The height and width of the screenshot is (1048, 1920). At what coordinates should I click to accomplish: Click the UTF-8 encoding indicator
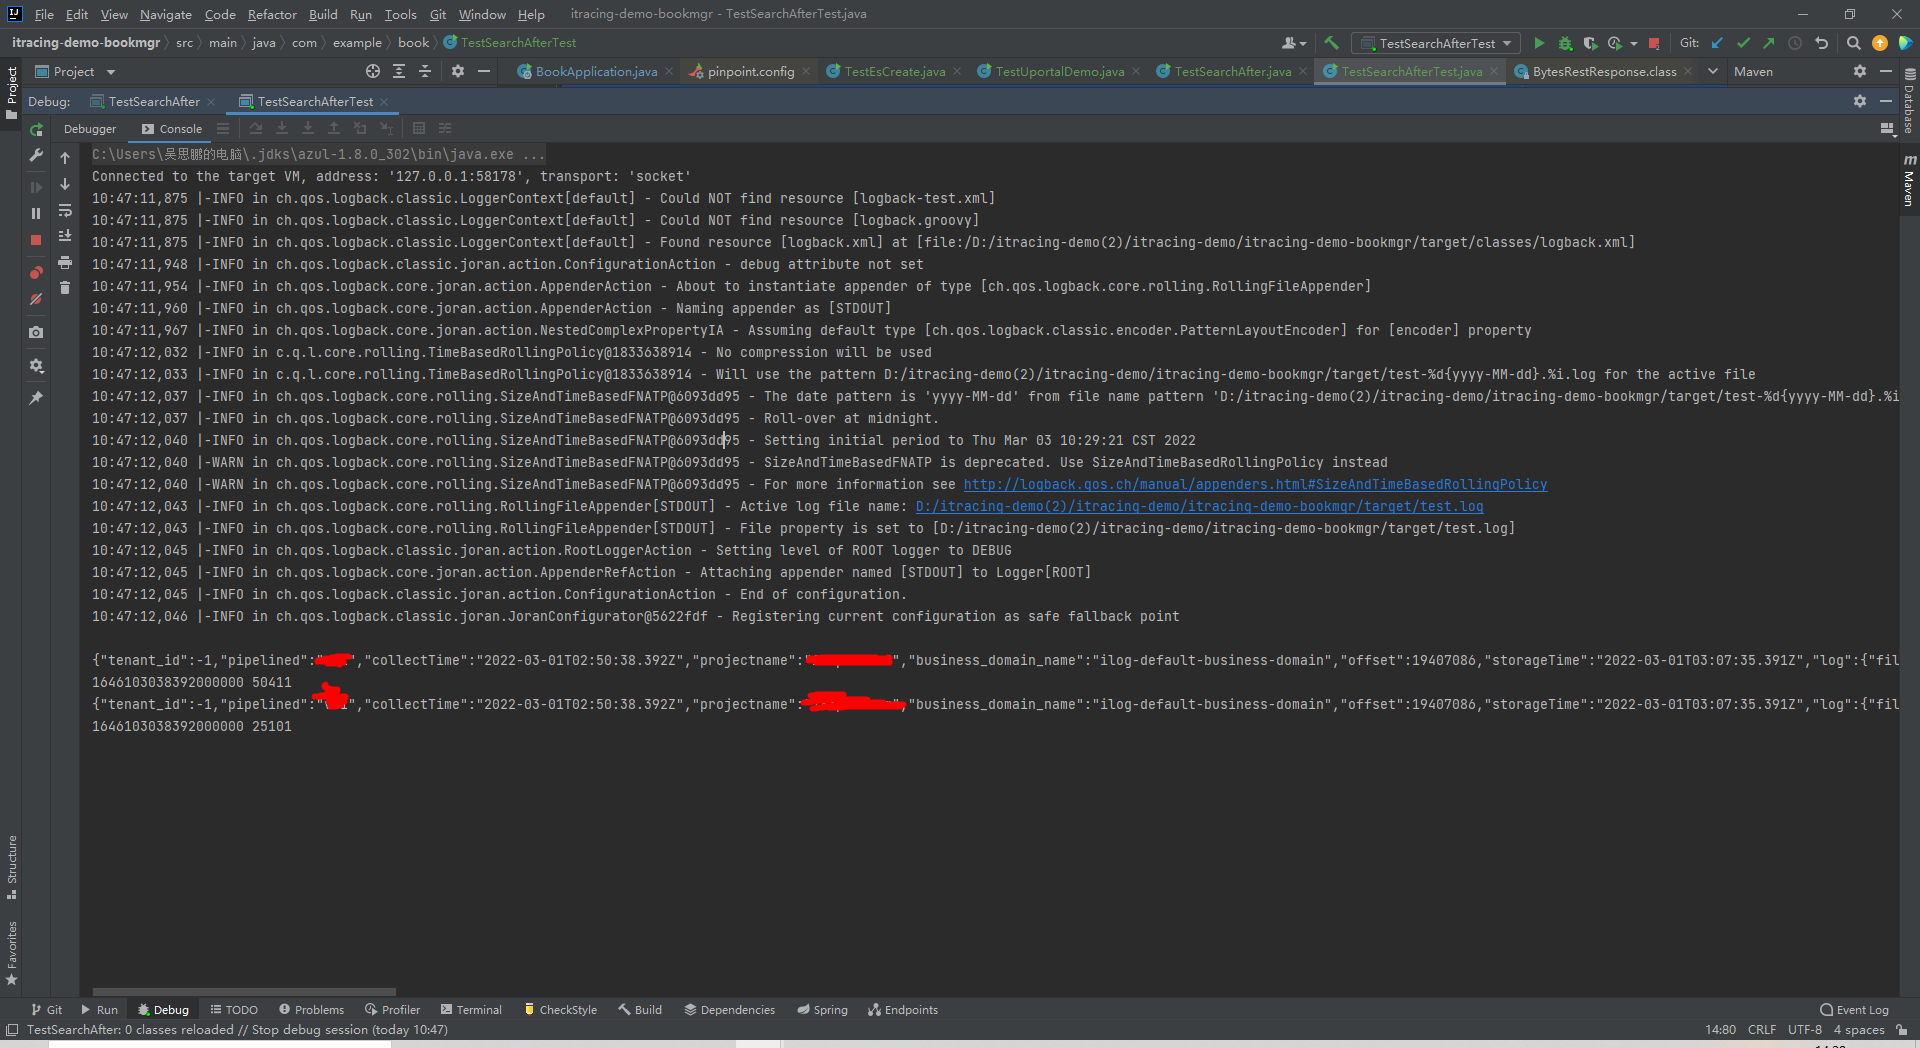tap(1805, 1030)
